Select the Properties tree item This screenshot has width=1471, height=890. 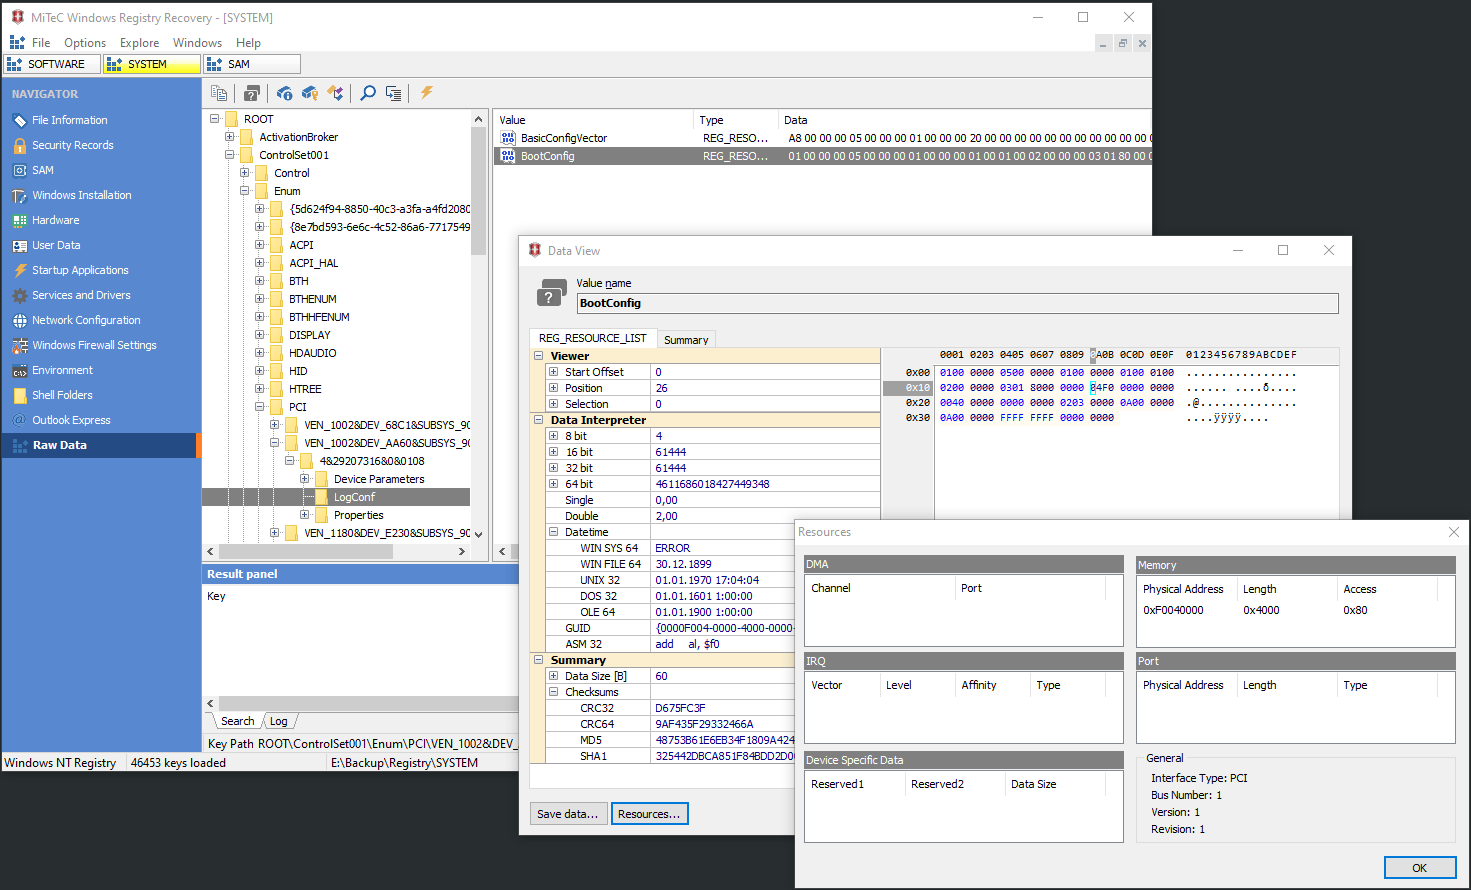(x=358, y=515)
